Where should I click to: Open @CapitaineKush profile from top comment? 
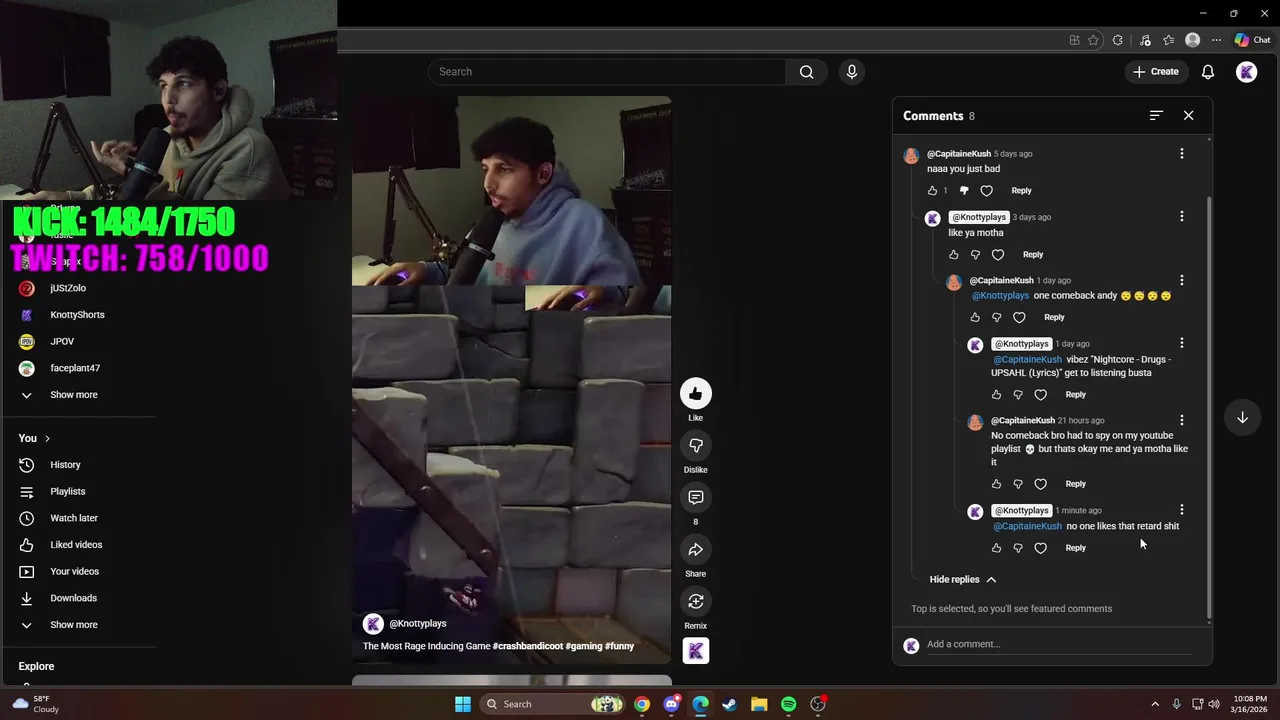click(x=958, y=154)
